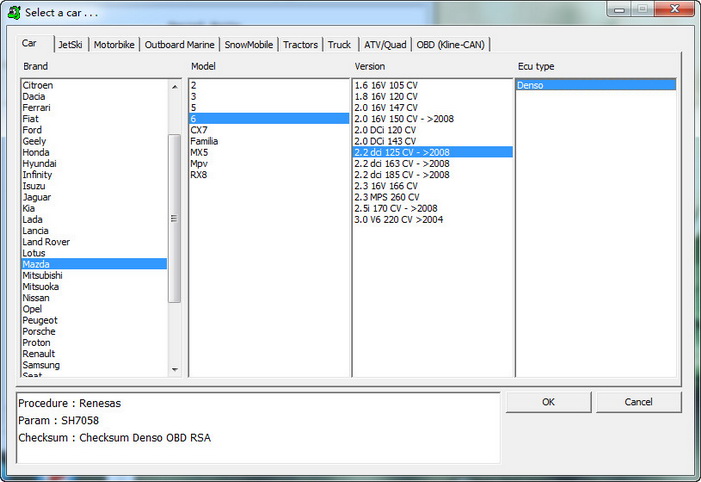Image resolution: width=701 pixels, height=482 pixels.
Task: Confirm selection with OK button
Action: point(548,402)
